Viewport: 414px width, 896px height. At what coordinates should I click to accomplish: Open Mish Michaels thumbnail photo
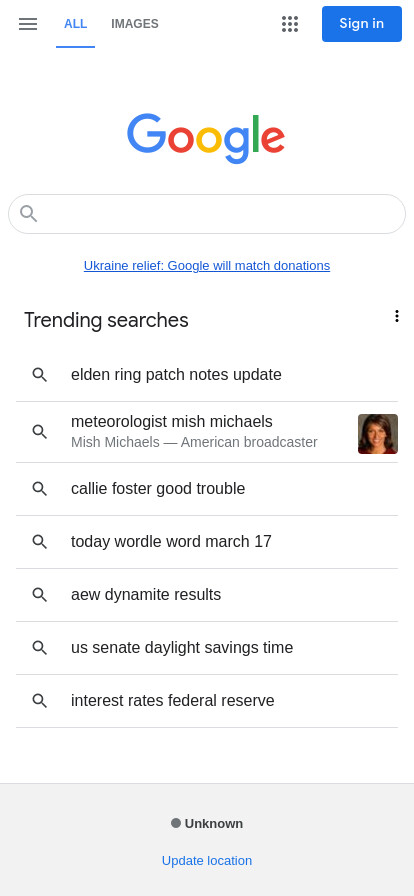pos(378,434)
